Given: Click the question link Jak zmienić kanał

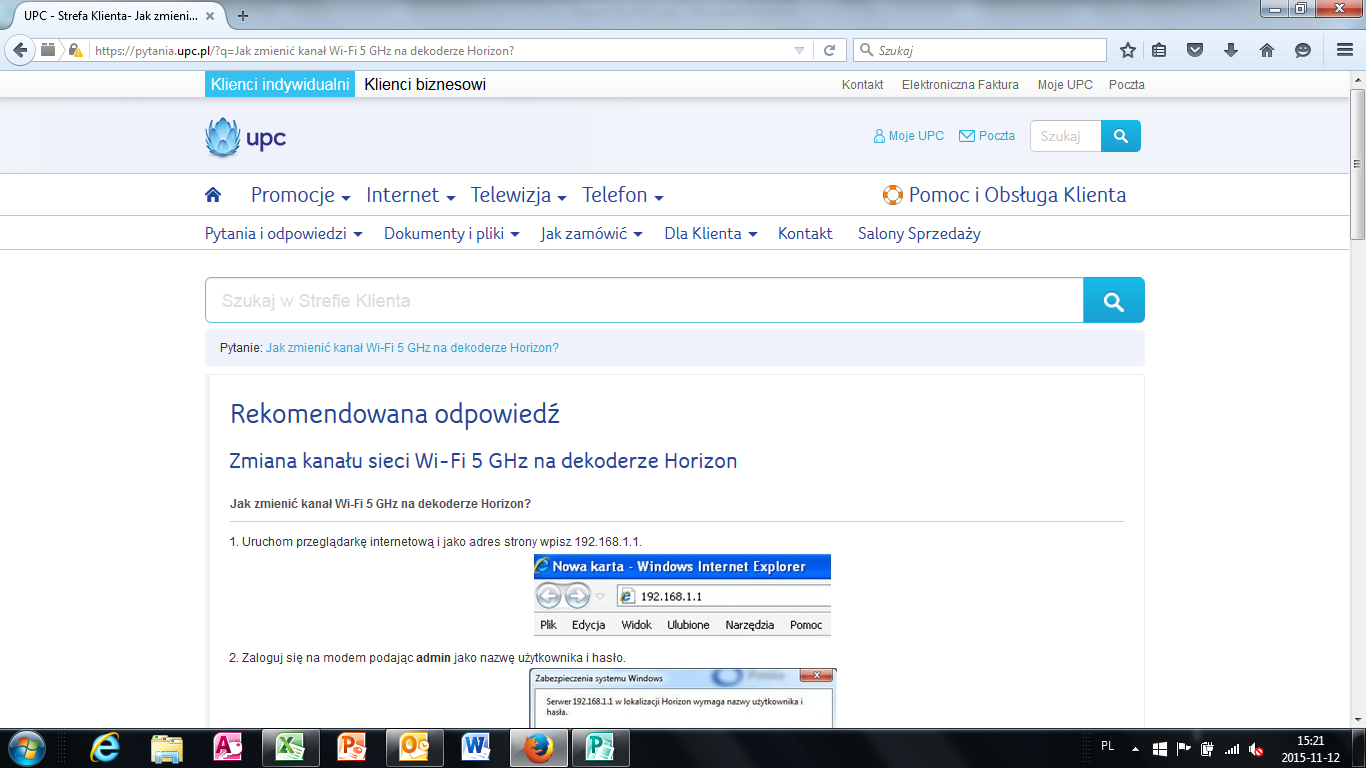Looking at the screenshot, I should (x=412, y=348).
